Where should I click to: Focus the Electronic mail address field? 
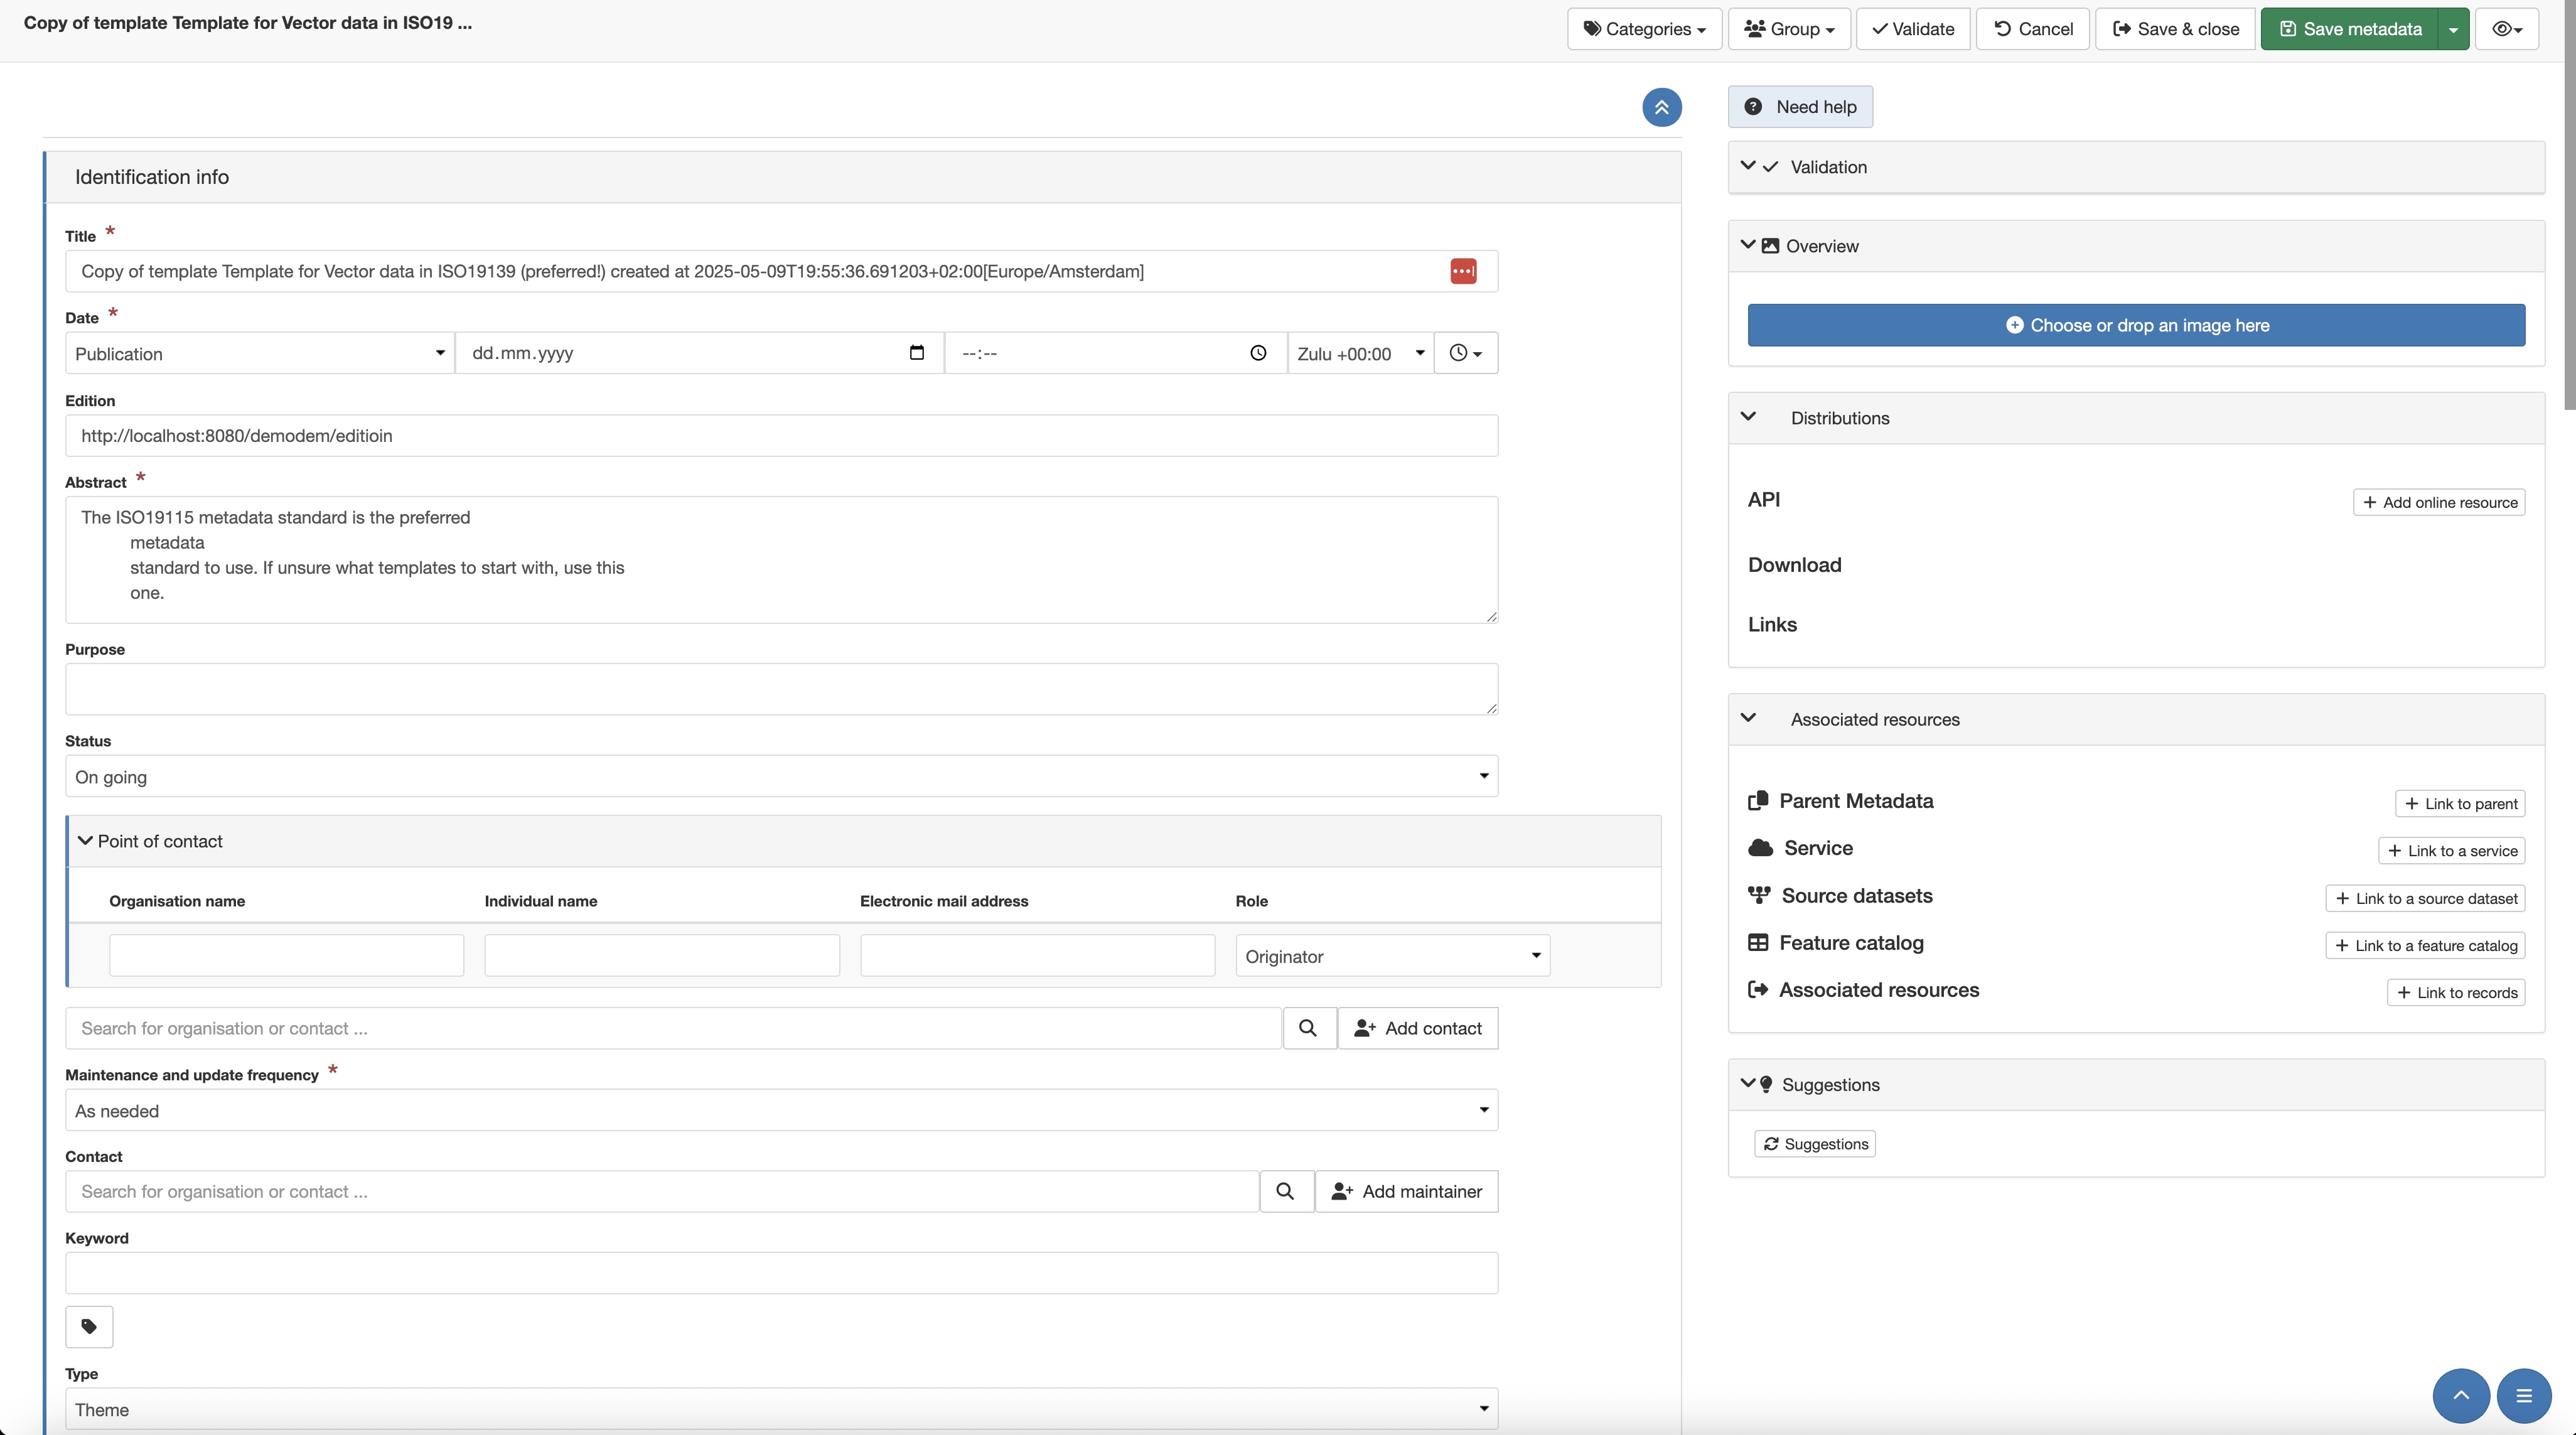(x=1037, y=955)
